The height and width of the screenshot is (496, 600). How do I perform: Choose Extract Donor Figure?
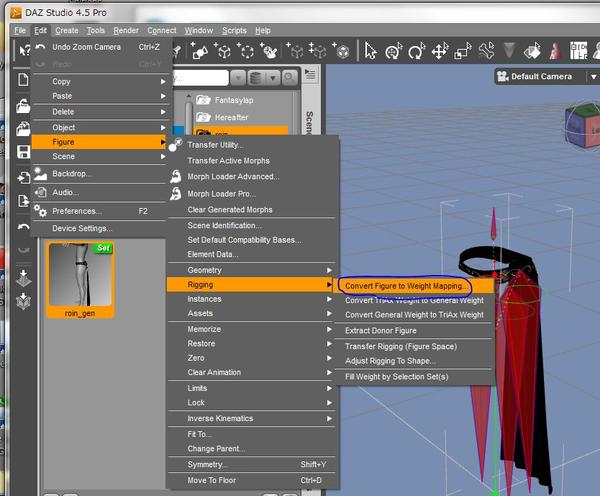point(414,331)
